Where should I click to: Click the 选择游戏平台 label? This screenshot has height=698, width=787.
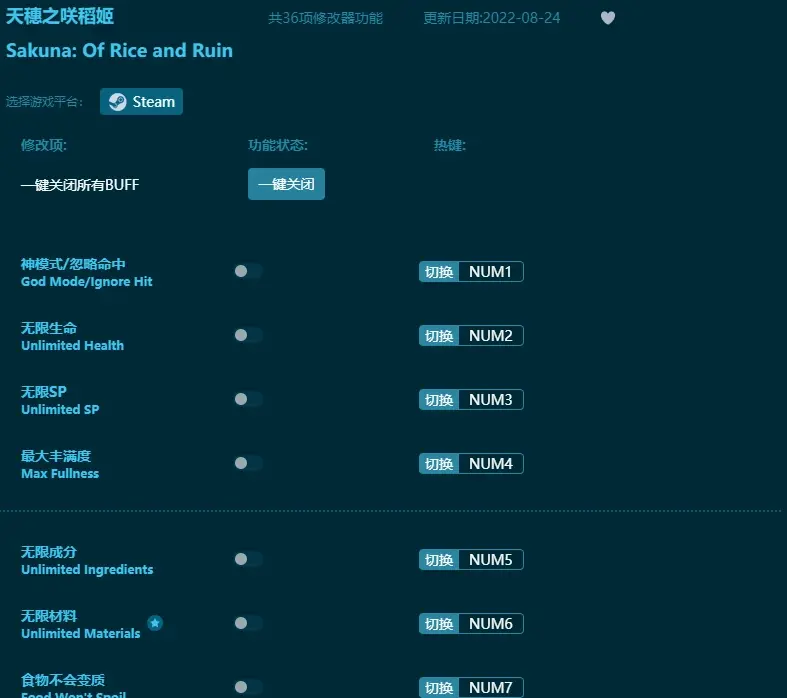click(x=44, y=102)
